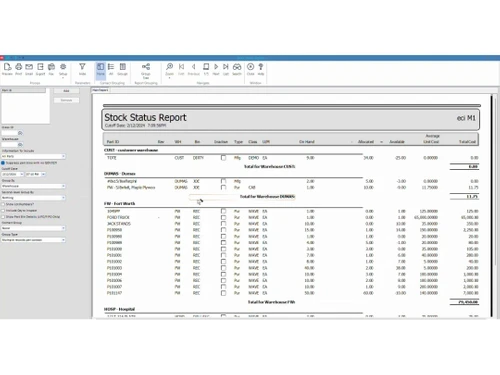Viewport: 500px width, 375px height.
Task: Click the Add button for Part ID
Action: pos(66,91)
